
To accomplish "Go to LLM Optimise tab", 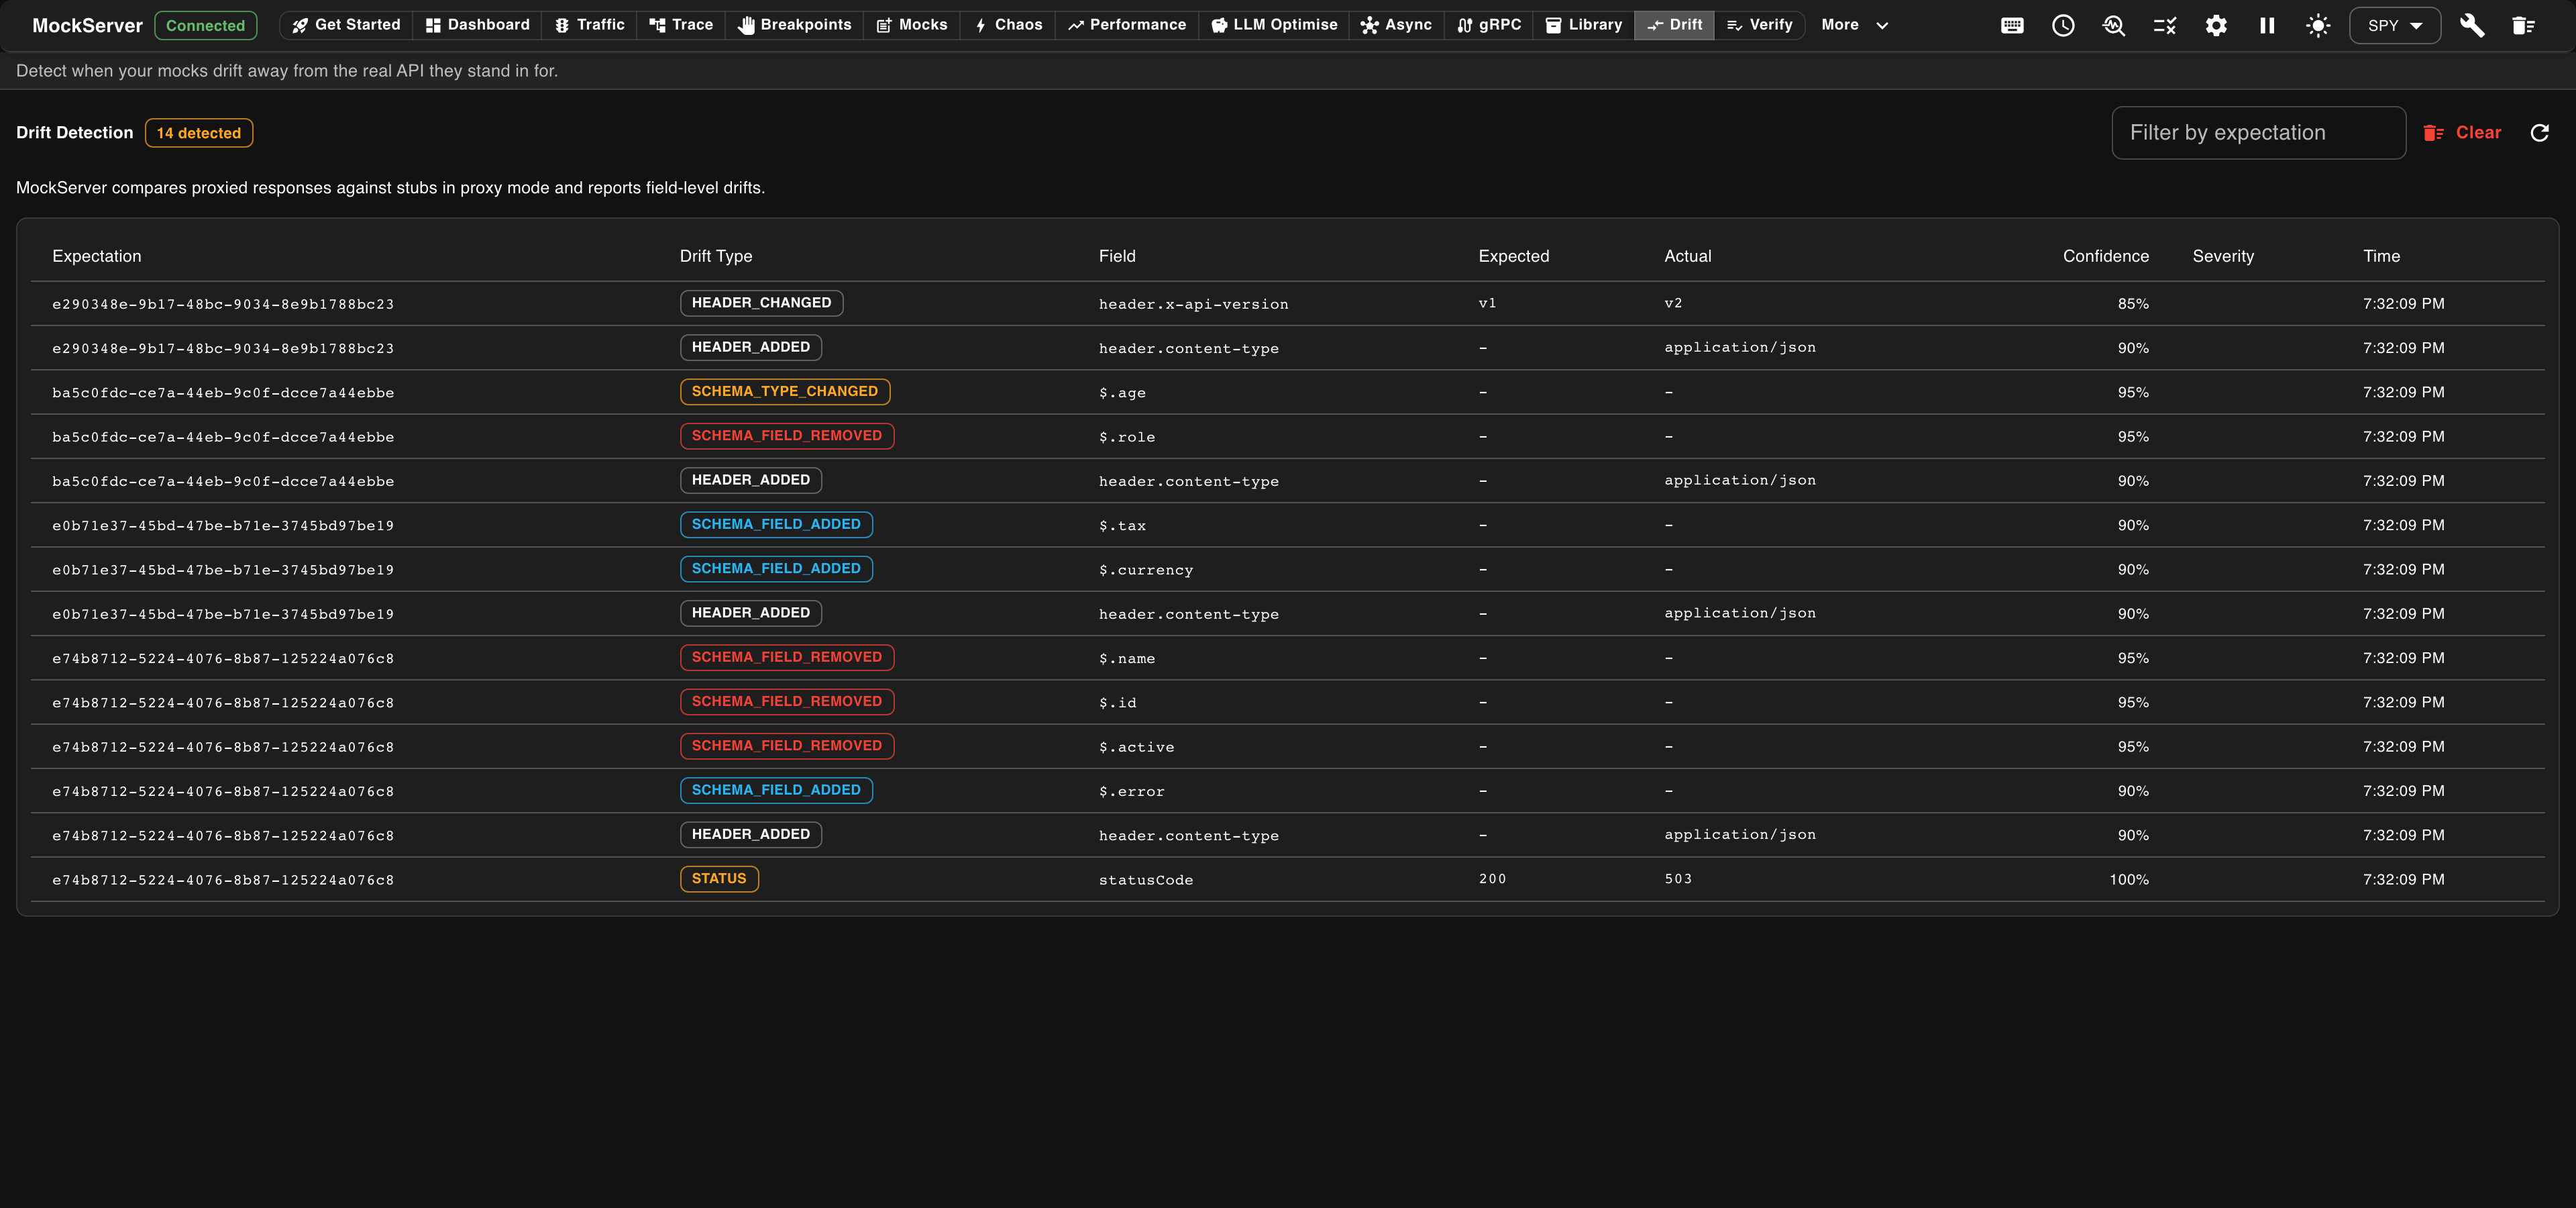I will (1274, 25).
